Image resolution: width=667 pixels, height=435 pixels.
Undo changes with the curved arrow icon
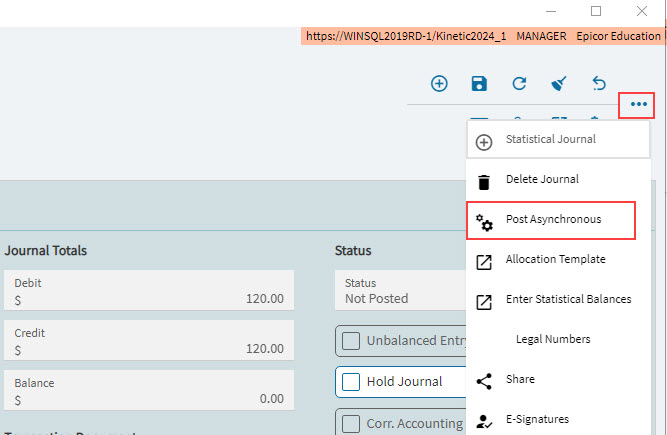pos(599,83)
